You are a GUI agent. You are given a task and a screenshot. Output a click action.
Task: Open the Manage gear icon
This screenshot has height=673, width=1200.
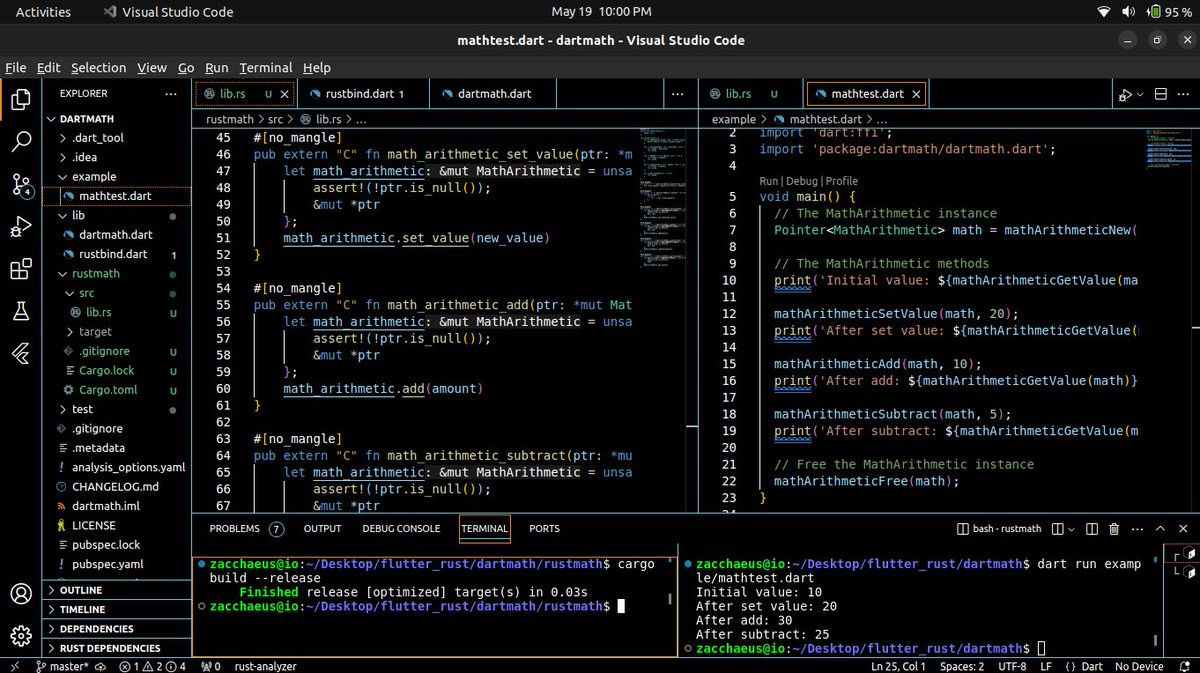(x=20, y=636)
